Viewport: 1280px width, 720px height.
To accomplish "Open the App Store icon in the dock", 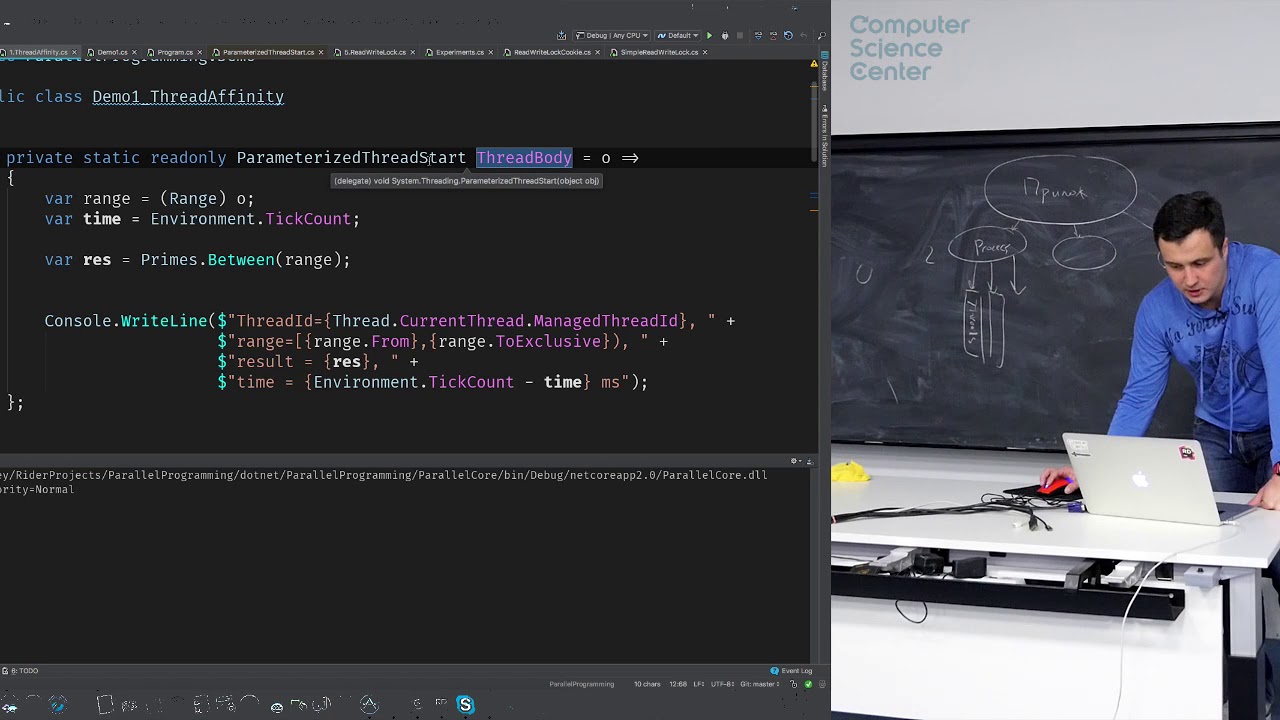I will click(369, 705).
